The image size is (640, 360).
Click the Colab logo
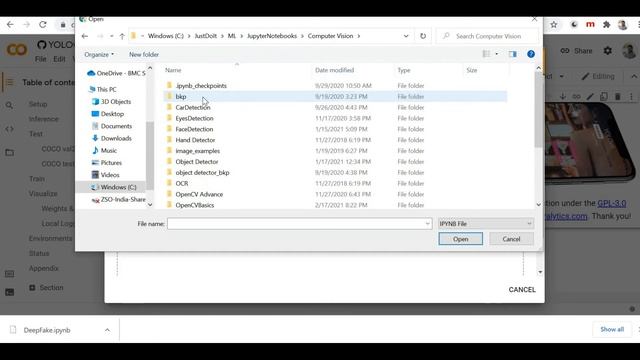click(17, 50)
